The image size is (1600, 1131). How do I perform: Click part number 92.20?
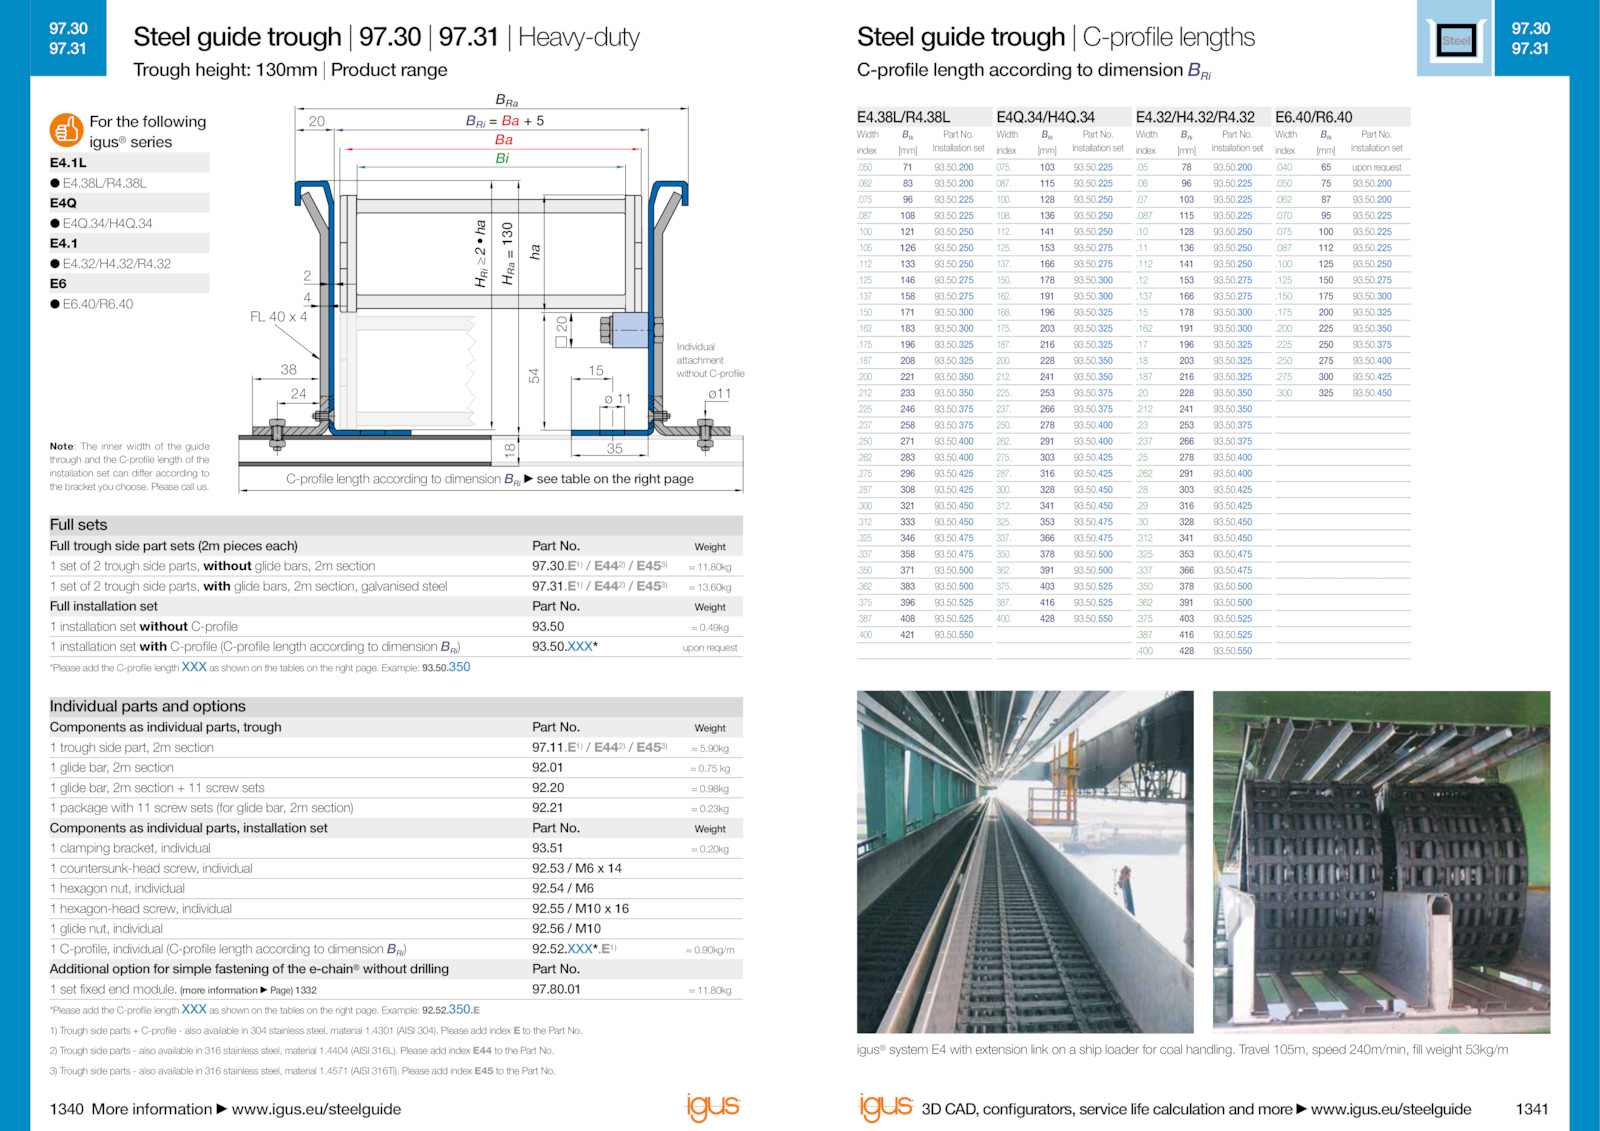point(548,788)
